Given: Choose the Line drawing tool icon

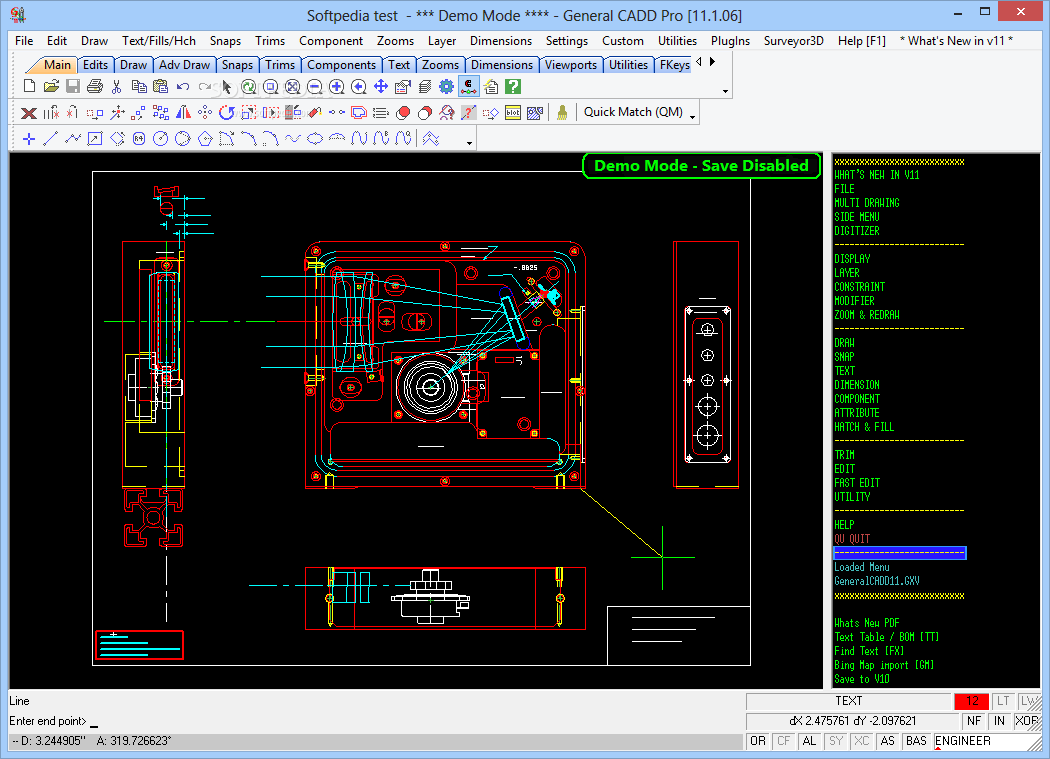Looking at the screenshot, I should coord(51,139).
